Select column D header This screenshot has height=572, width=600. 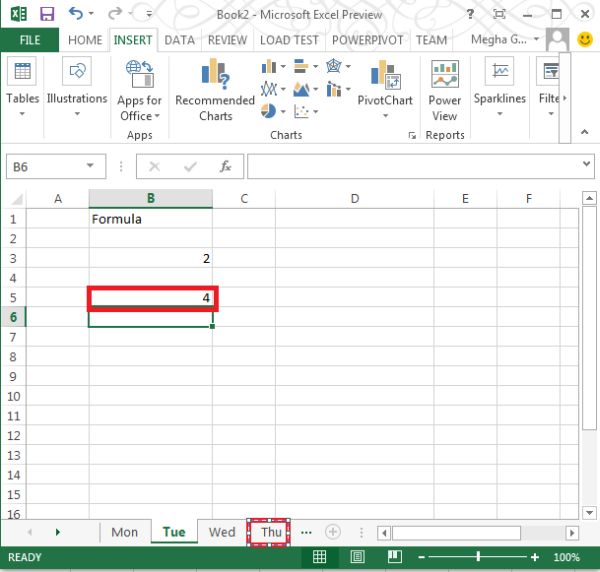point(355,199)
